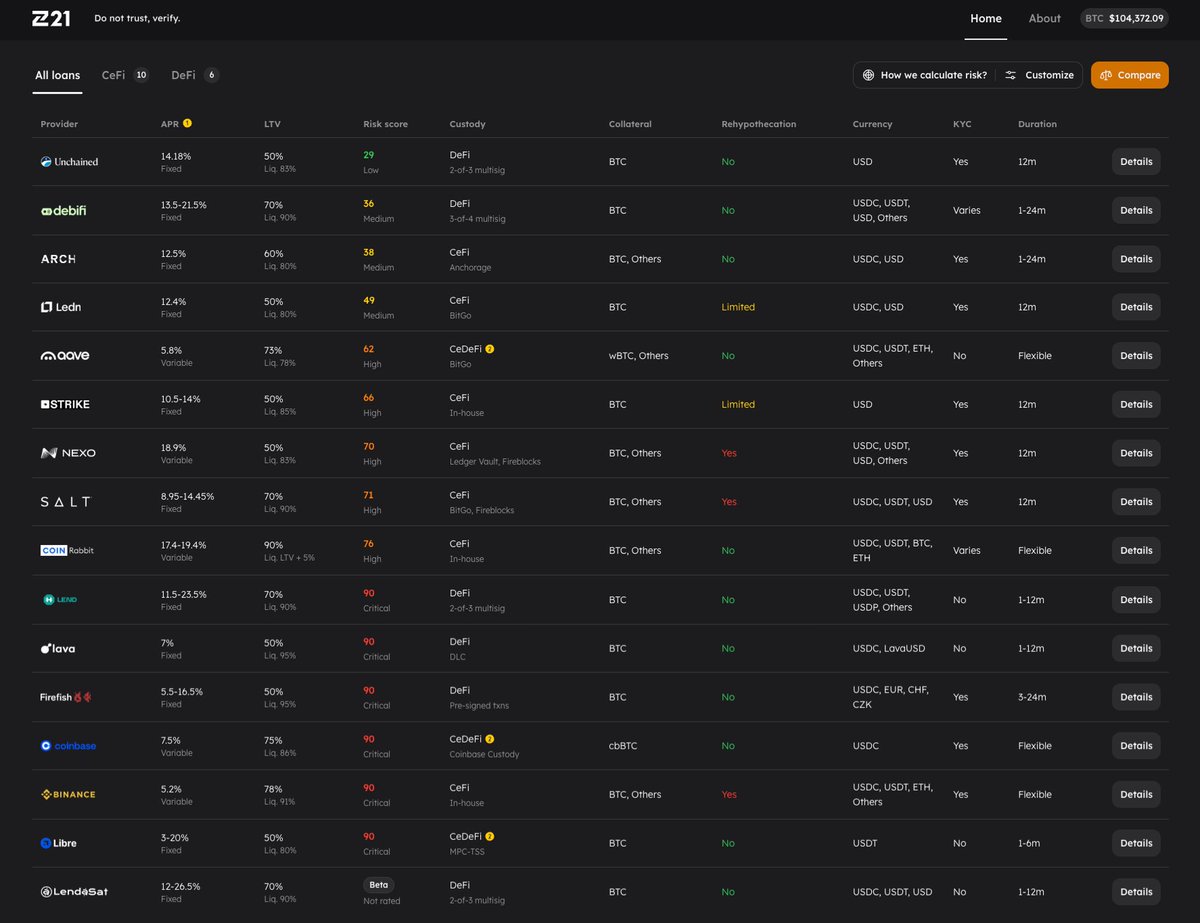Image resolution: width=1200 pixels, height=923 pixels.
Task: Show Details for LendaSat
Action: click(1136, 892)
